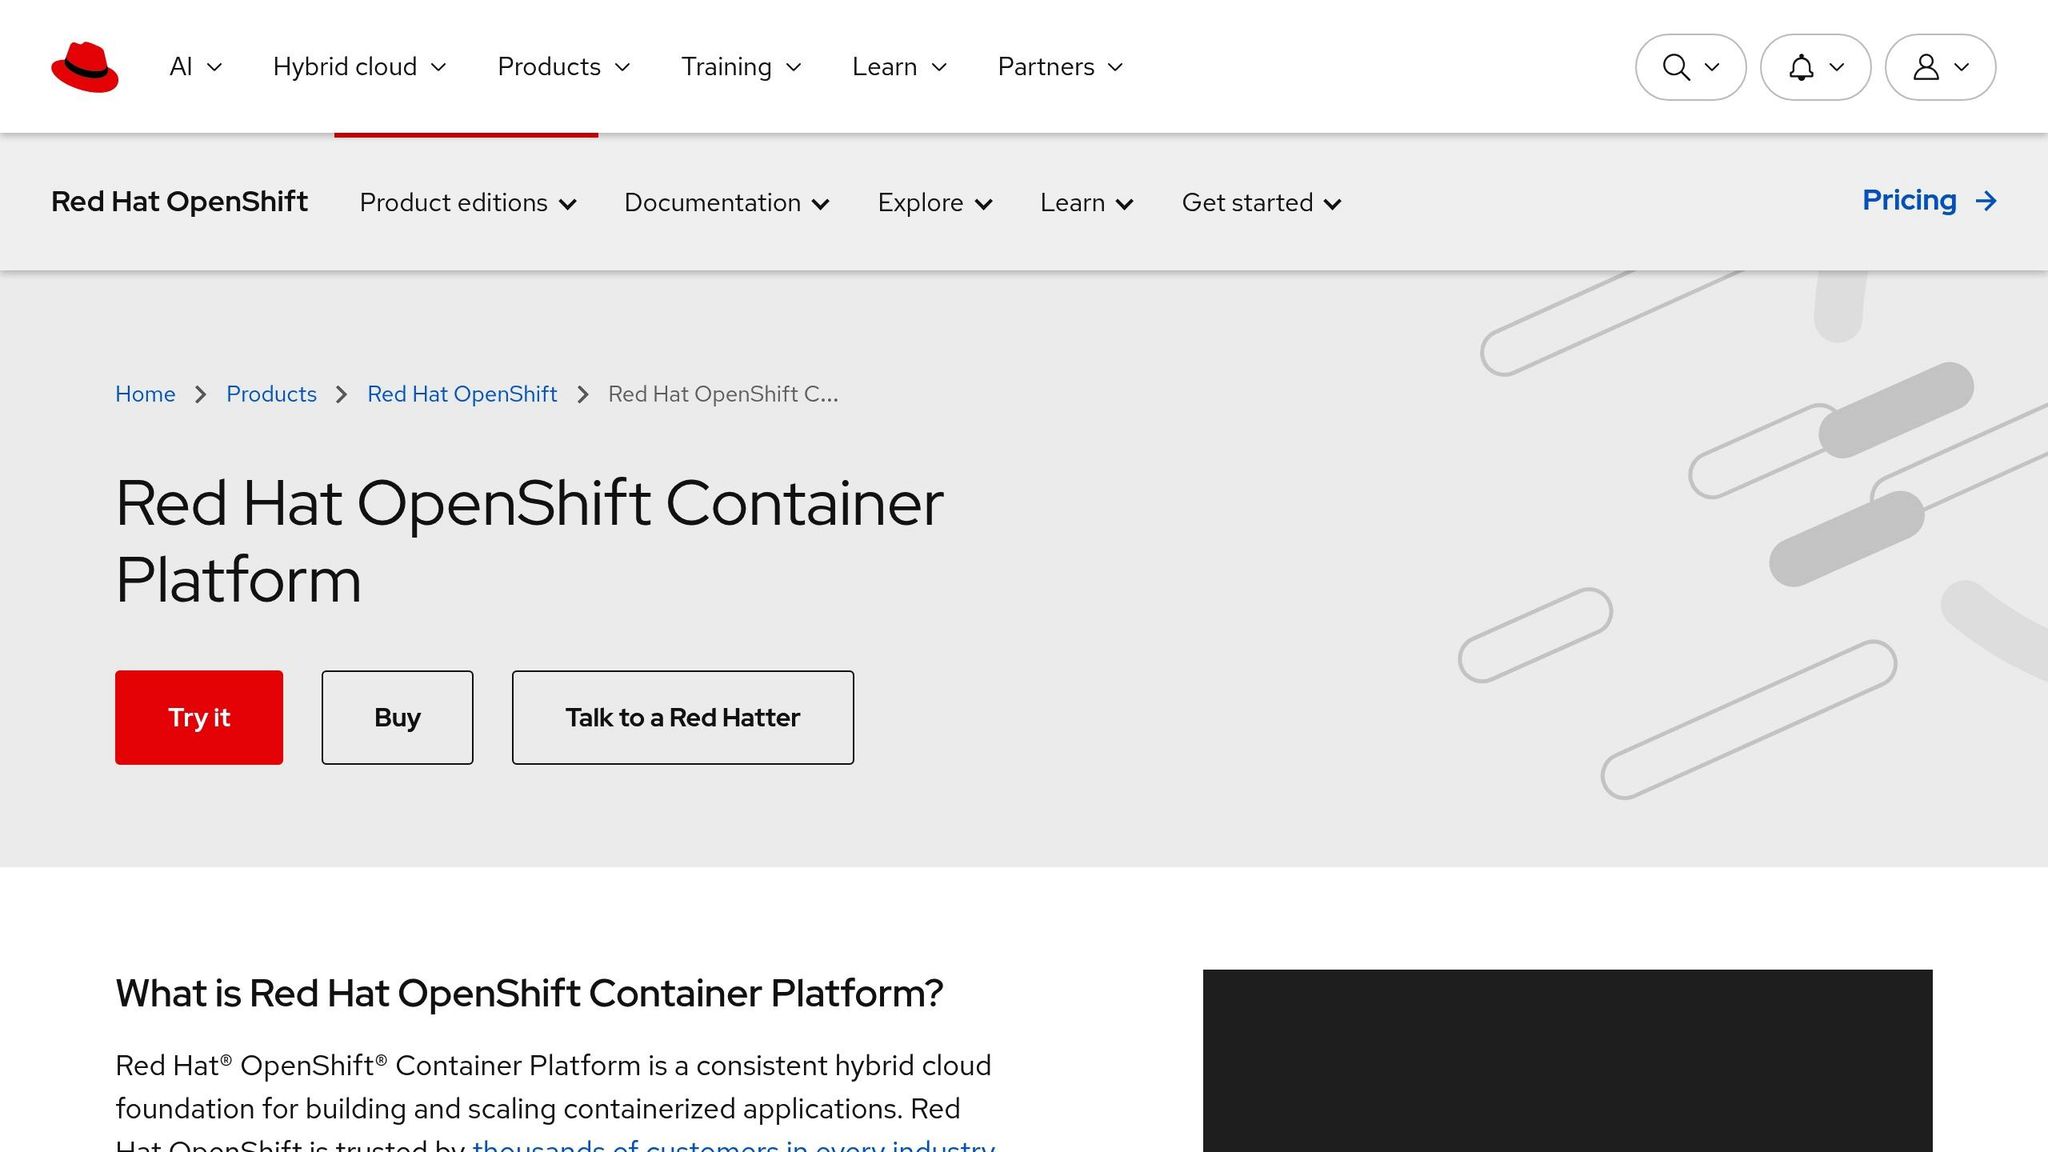
Task: Click the Talk to a Red Hatter button
Action: pos(682,717)
